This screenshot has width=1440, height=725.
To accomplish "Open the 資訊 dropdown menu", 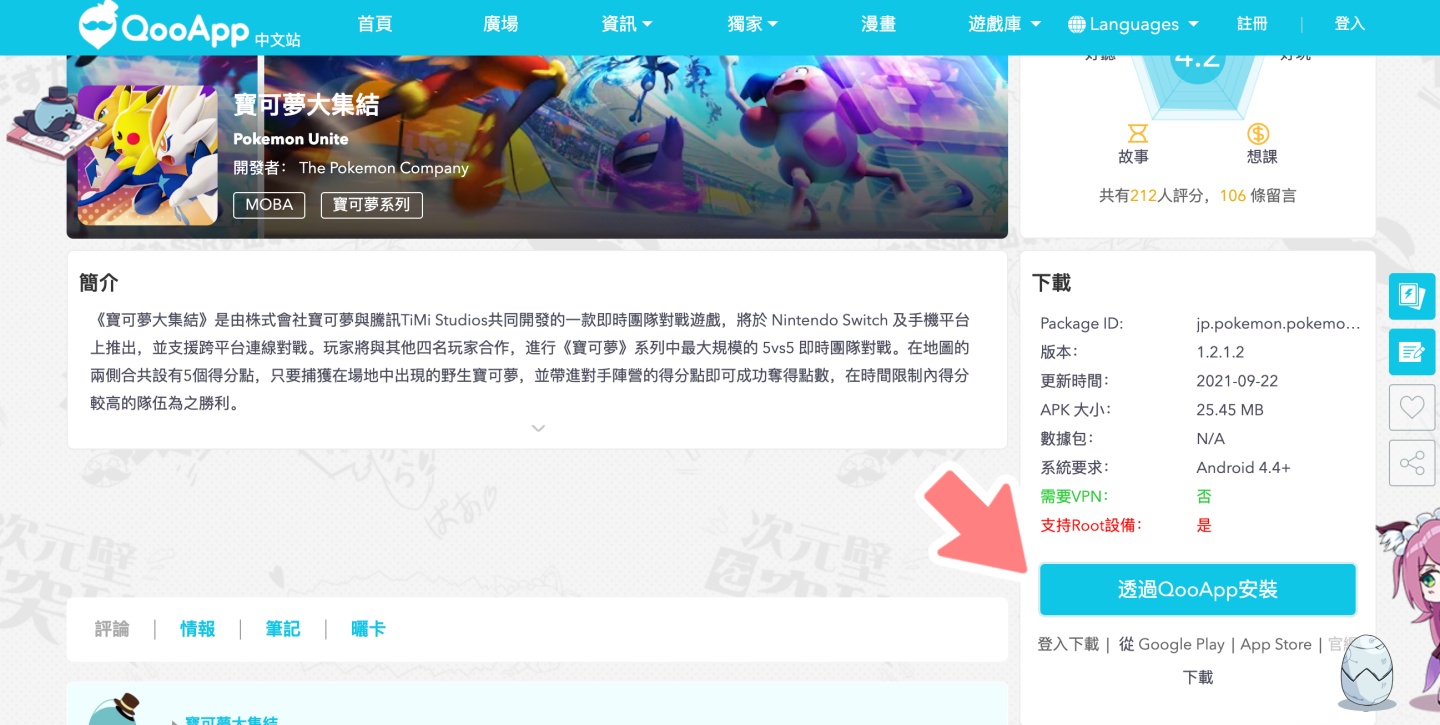I will pos(627,24).
